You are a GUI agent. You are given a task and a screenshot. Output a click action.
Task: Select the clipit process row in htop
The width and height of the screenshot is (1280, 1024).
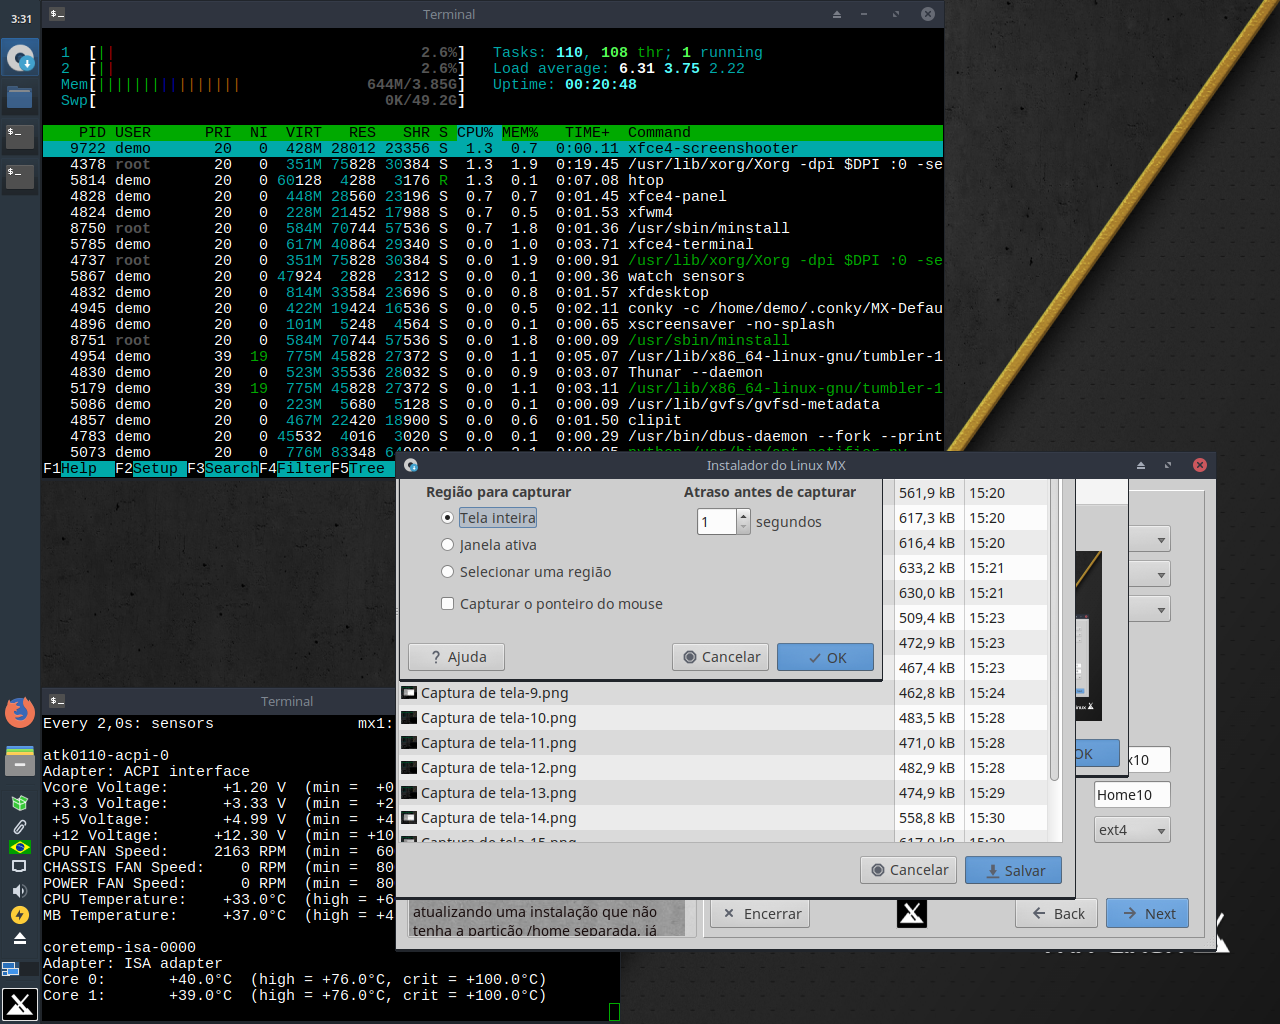click(493, 420)
